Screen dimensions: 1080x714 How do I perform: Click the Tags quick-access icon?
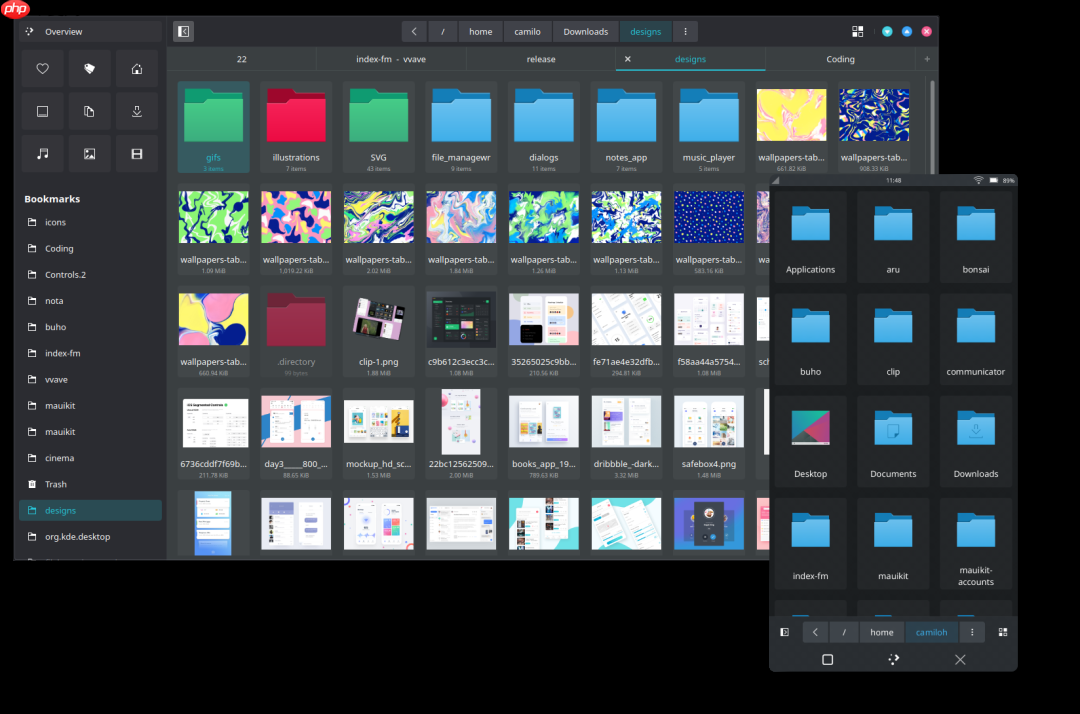point(89,69)
